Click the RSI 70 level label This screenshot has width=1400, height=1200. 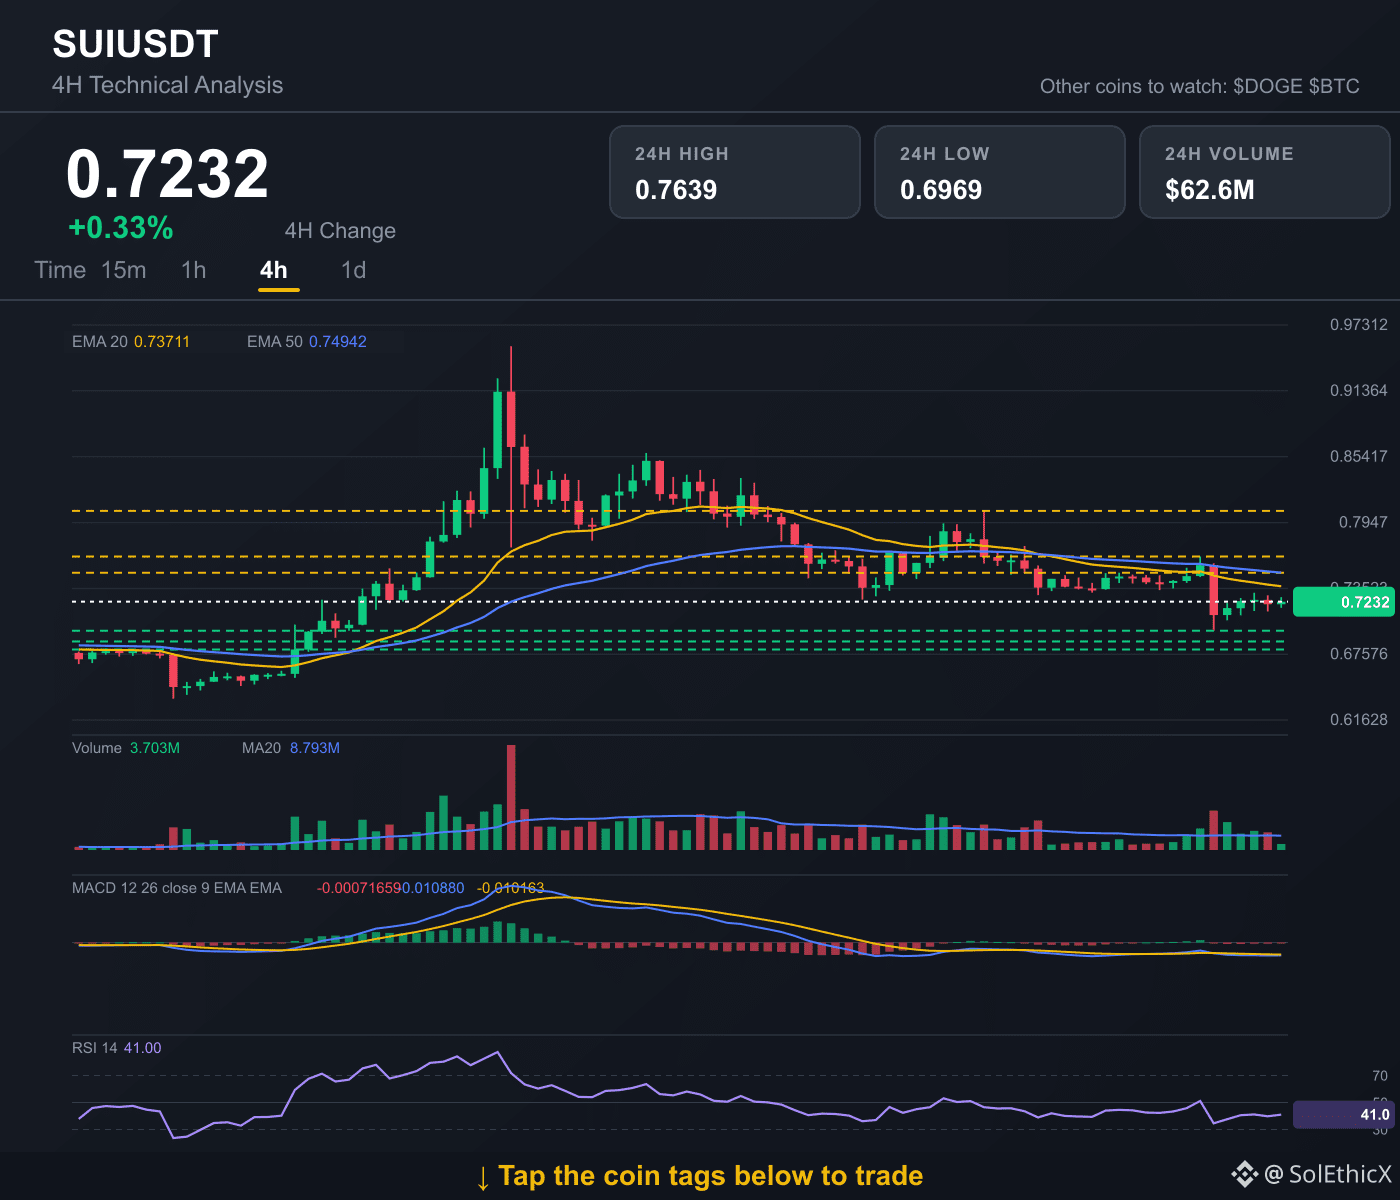click(1380, 1076)
